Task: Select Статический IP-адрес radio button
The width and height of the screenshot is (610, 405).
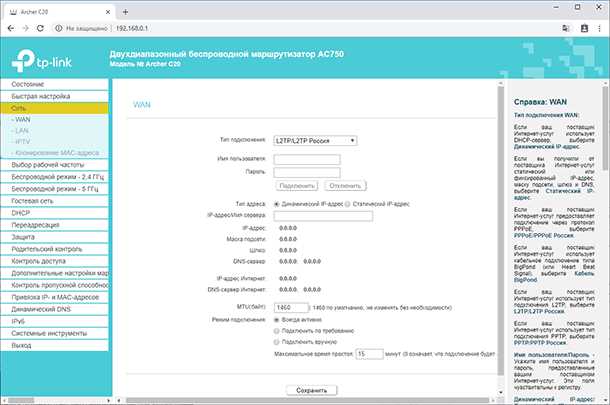Action: [x=347, y=204]
